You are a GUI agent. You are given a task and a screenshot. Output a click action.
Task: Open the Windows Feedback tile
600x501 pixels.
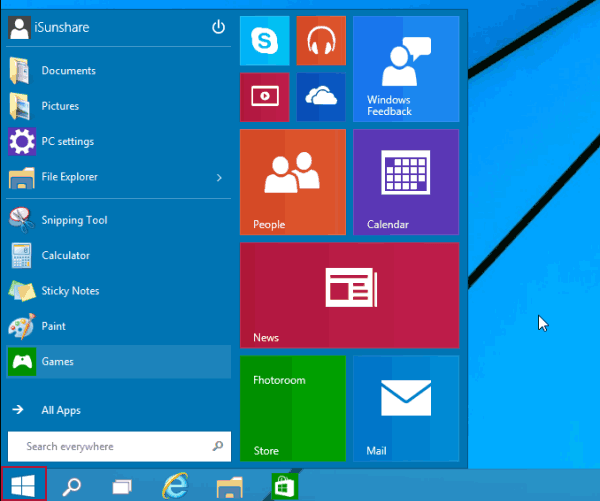click(406, 69)
